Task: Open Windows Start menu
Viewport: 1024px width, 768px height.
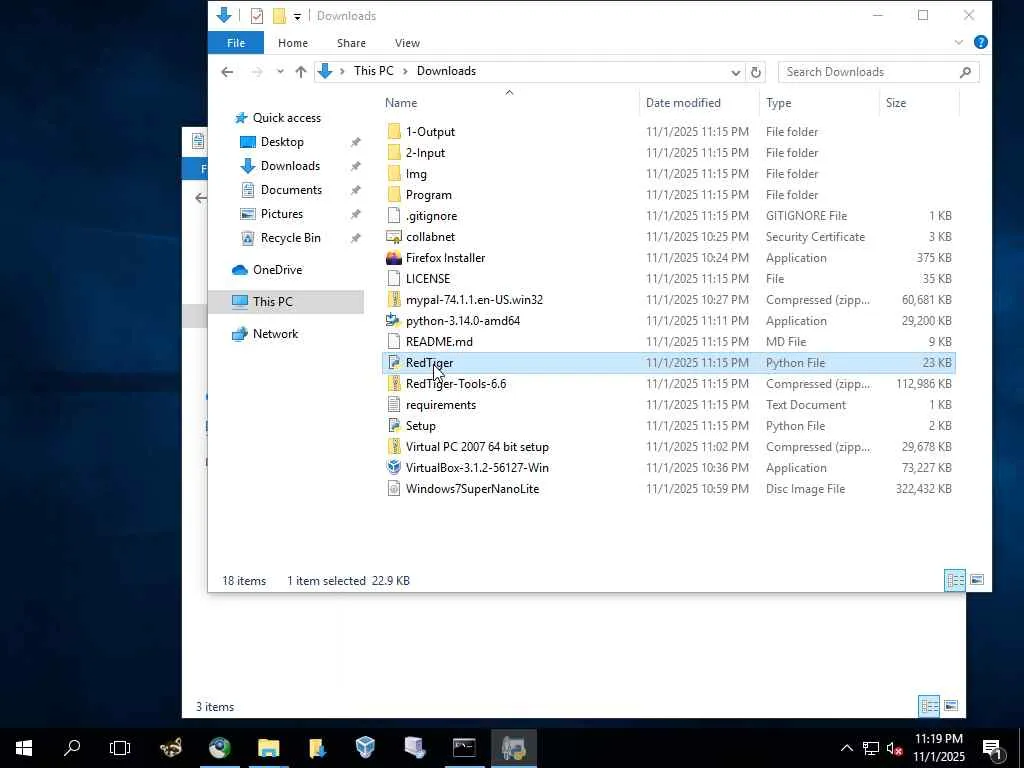Action: click(x=24, y=748)
